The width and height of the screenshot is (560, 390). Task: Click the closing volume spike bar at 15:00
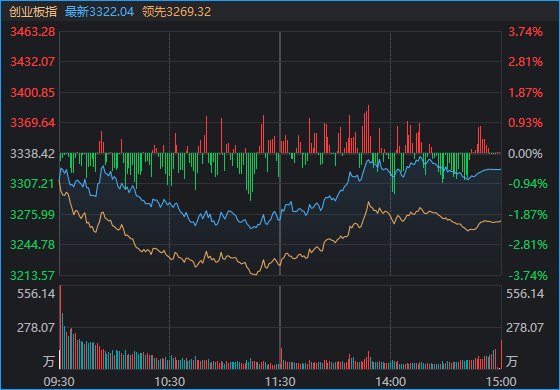coord(501,354)
